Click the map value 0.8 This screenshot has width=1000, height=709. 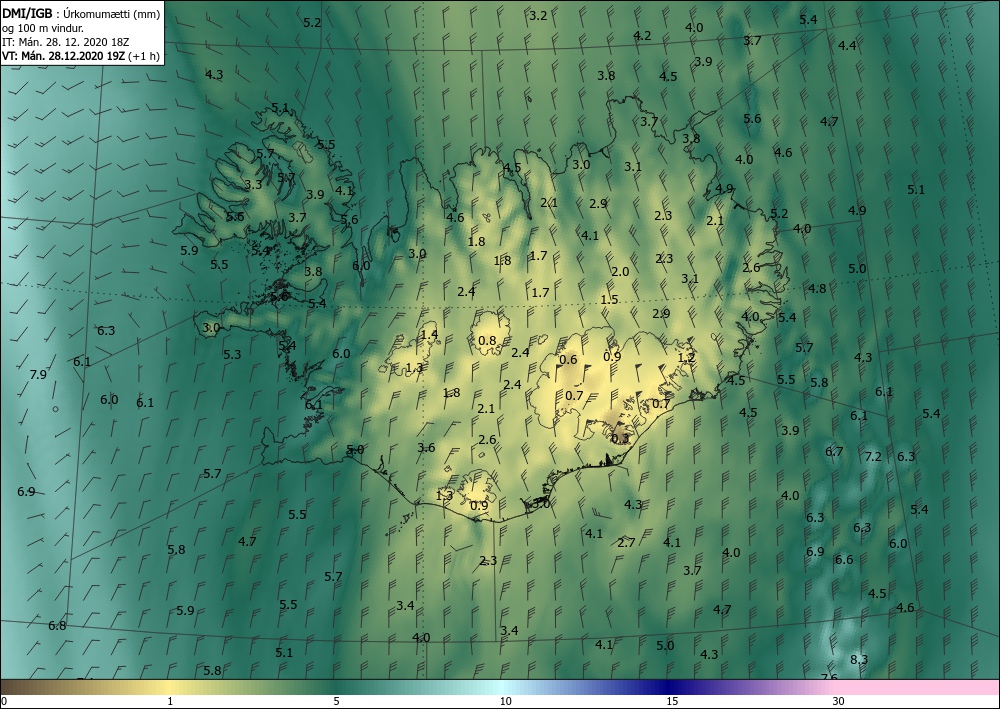(487, 340)
